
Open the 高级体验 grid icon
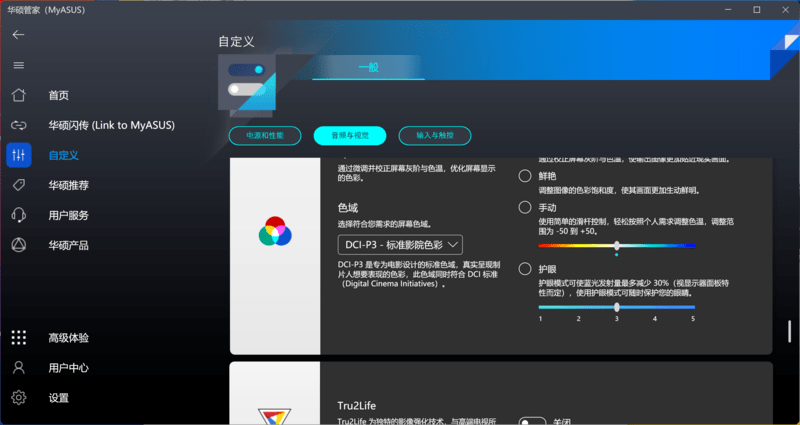[x=18, y=338]
